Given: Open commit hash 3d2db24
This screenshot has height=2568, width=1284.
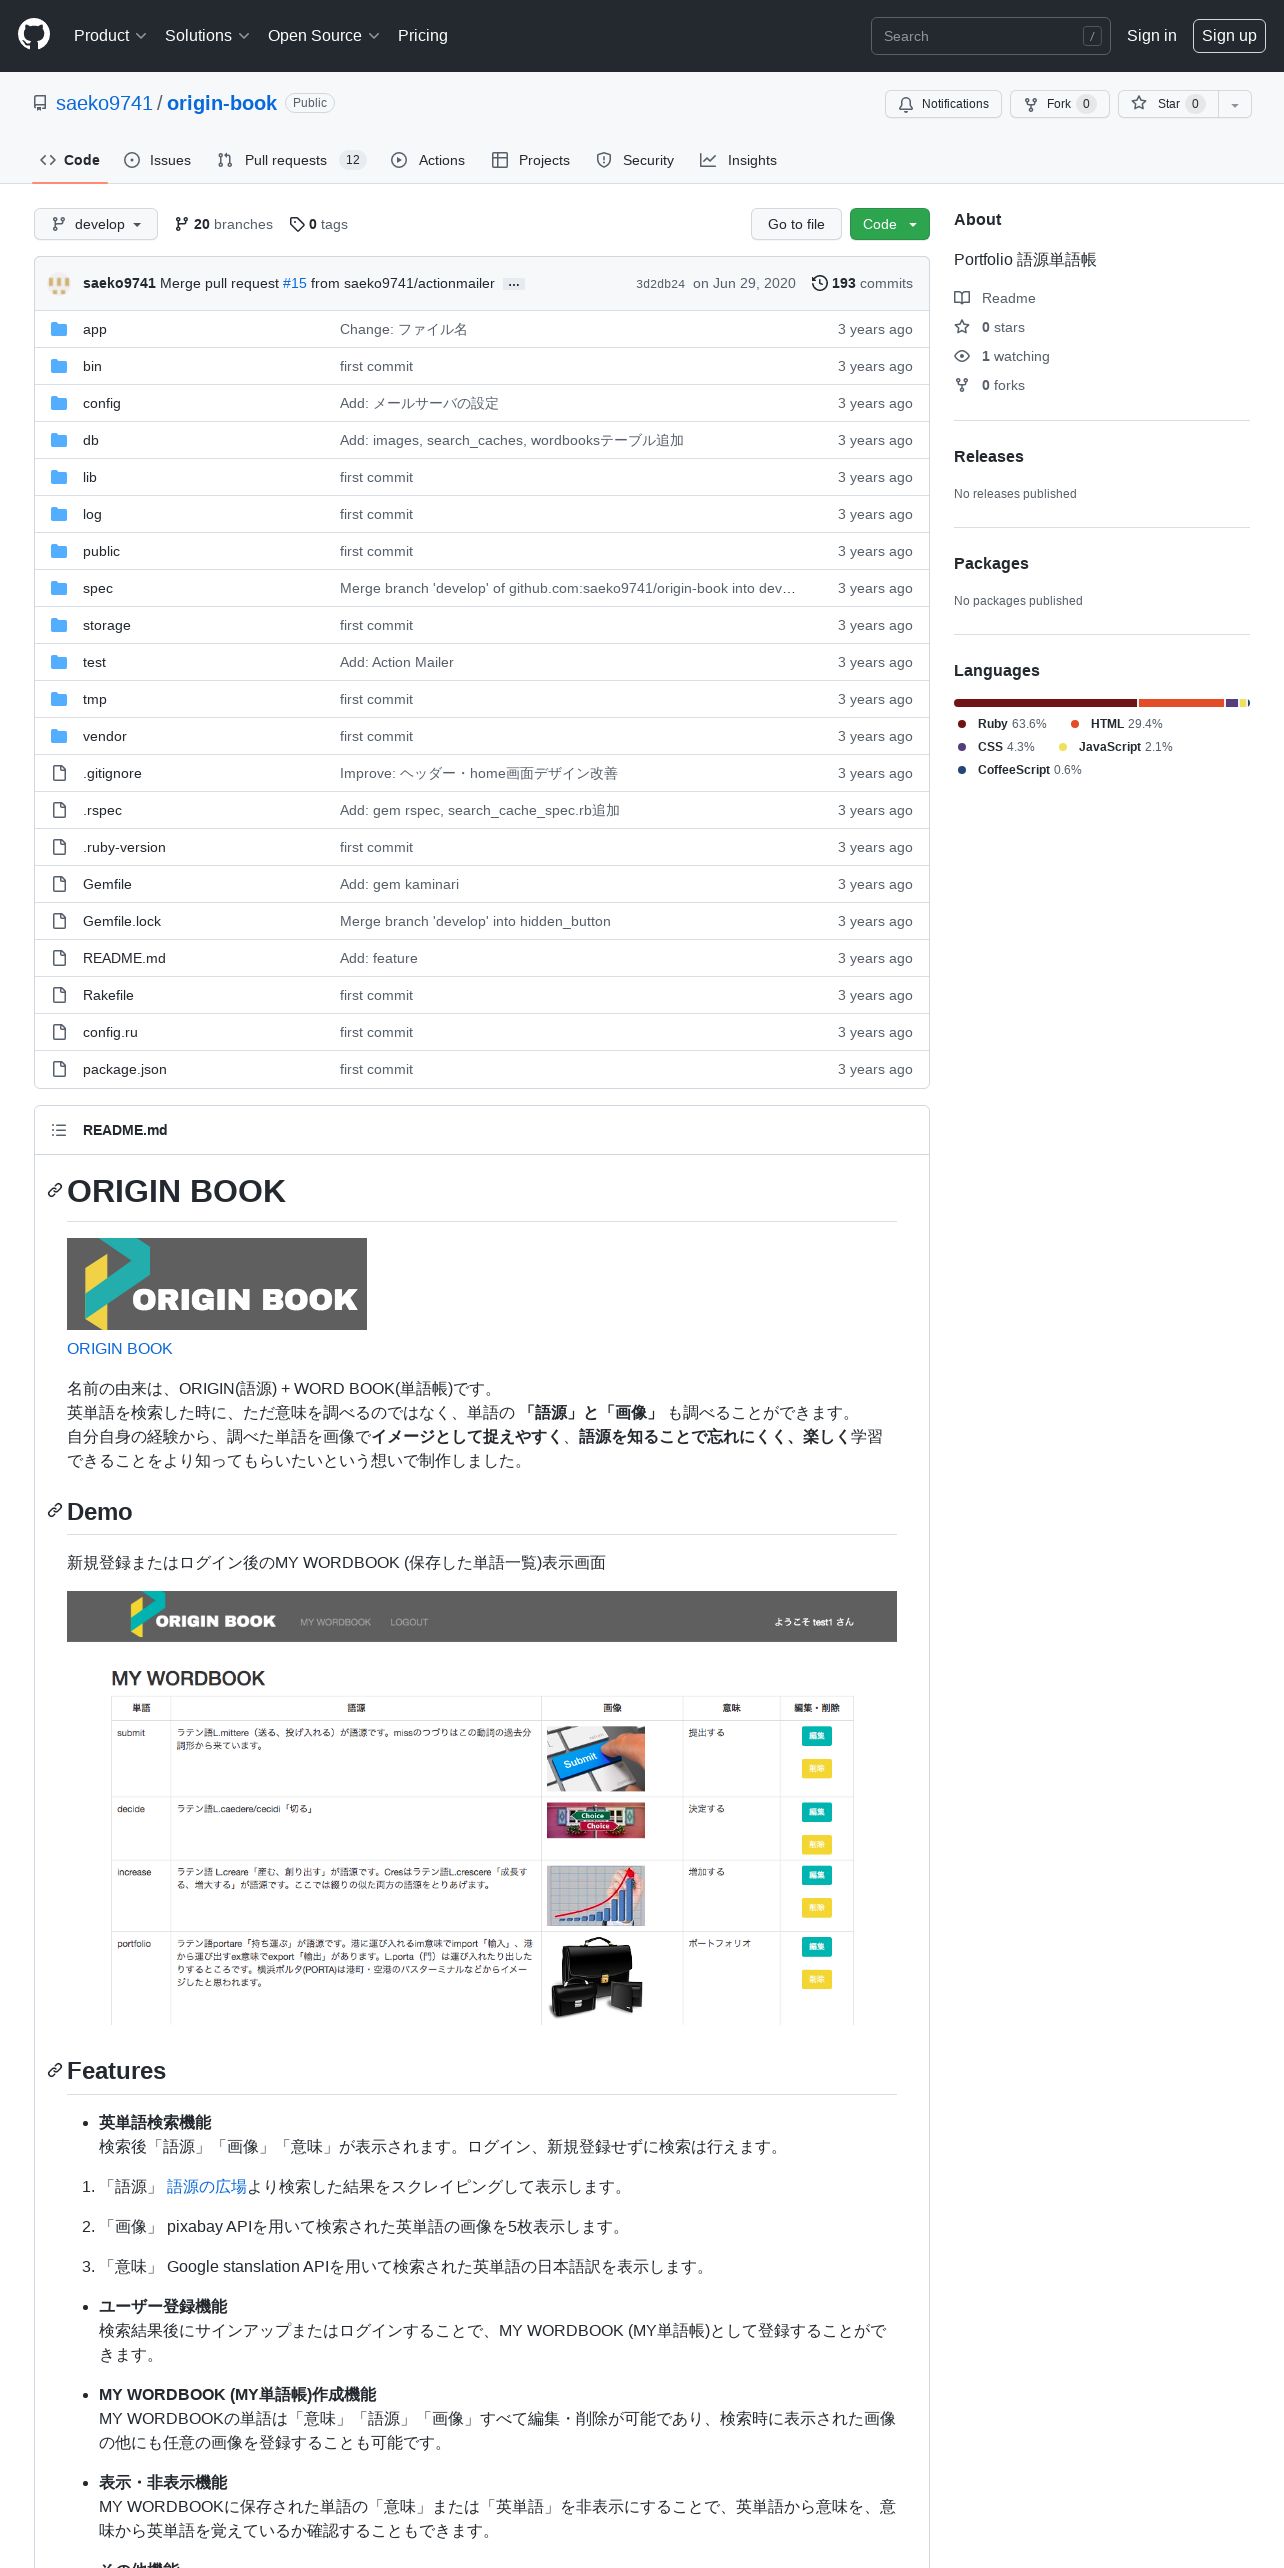Looking at the screenshot, I should 660,284.
